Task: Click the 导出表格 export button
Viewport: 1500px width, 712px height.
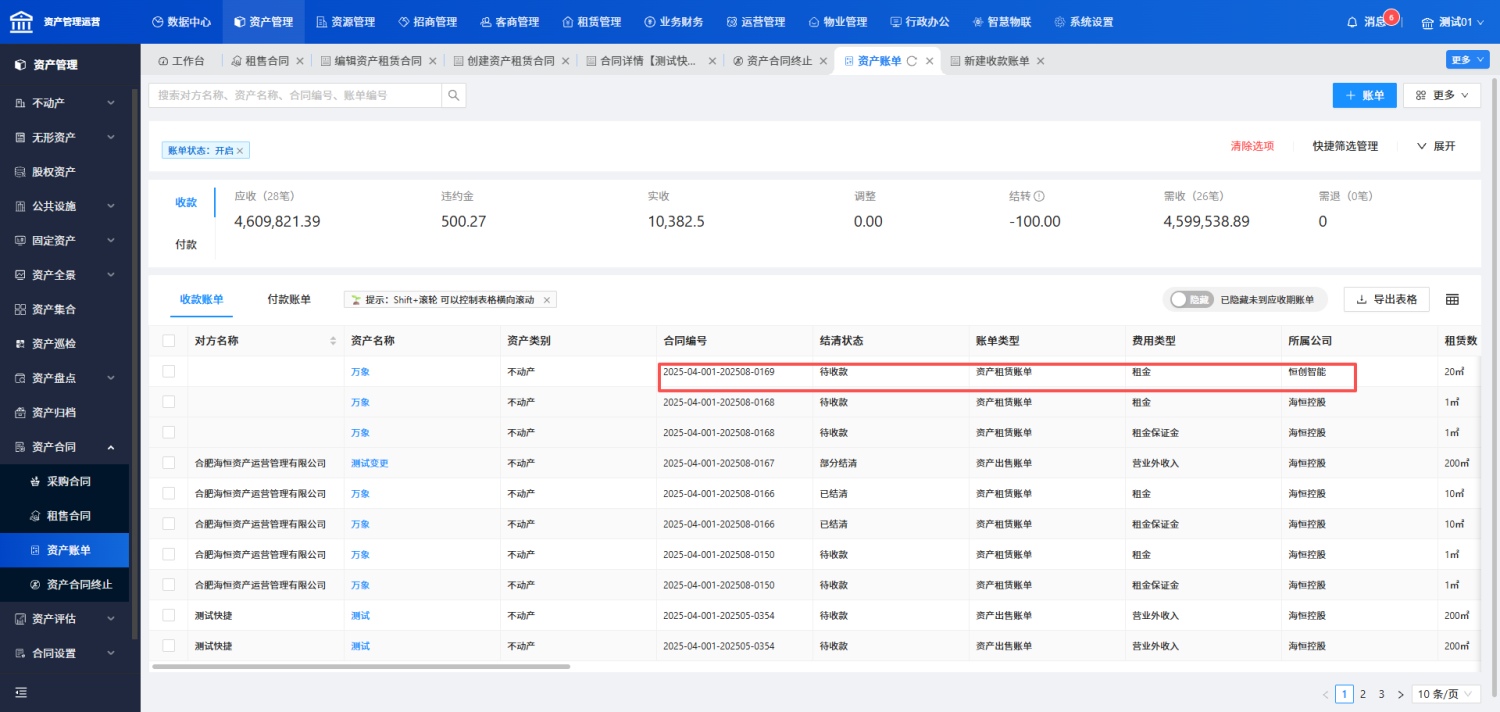Action: click(1386, 299)
